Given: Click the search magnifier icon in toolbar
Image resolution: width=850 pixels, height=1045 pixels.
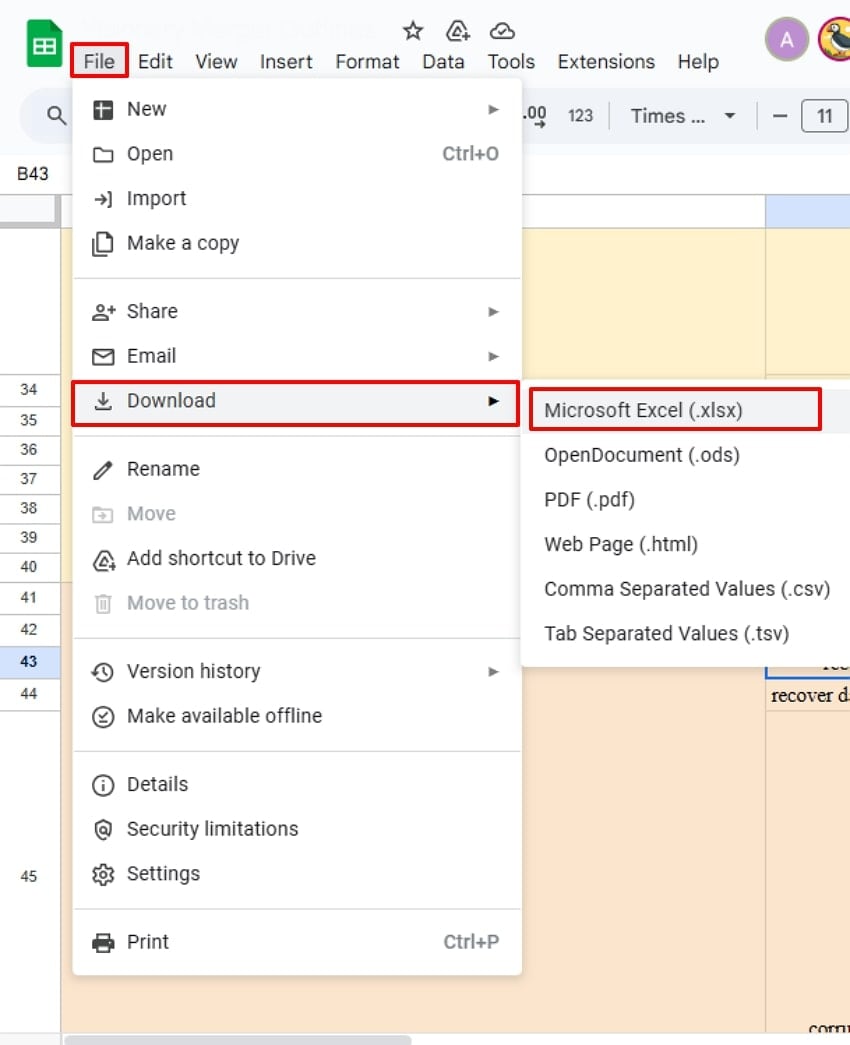Looking at the screenshot, I should coord(57,116).
